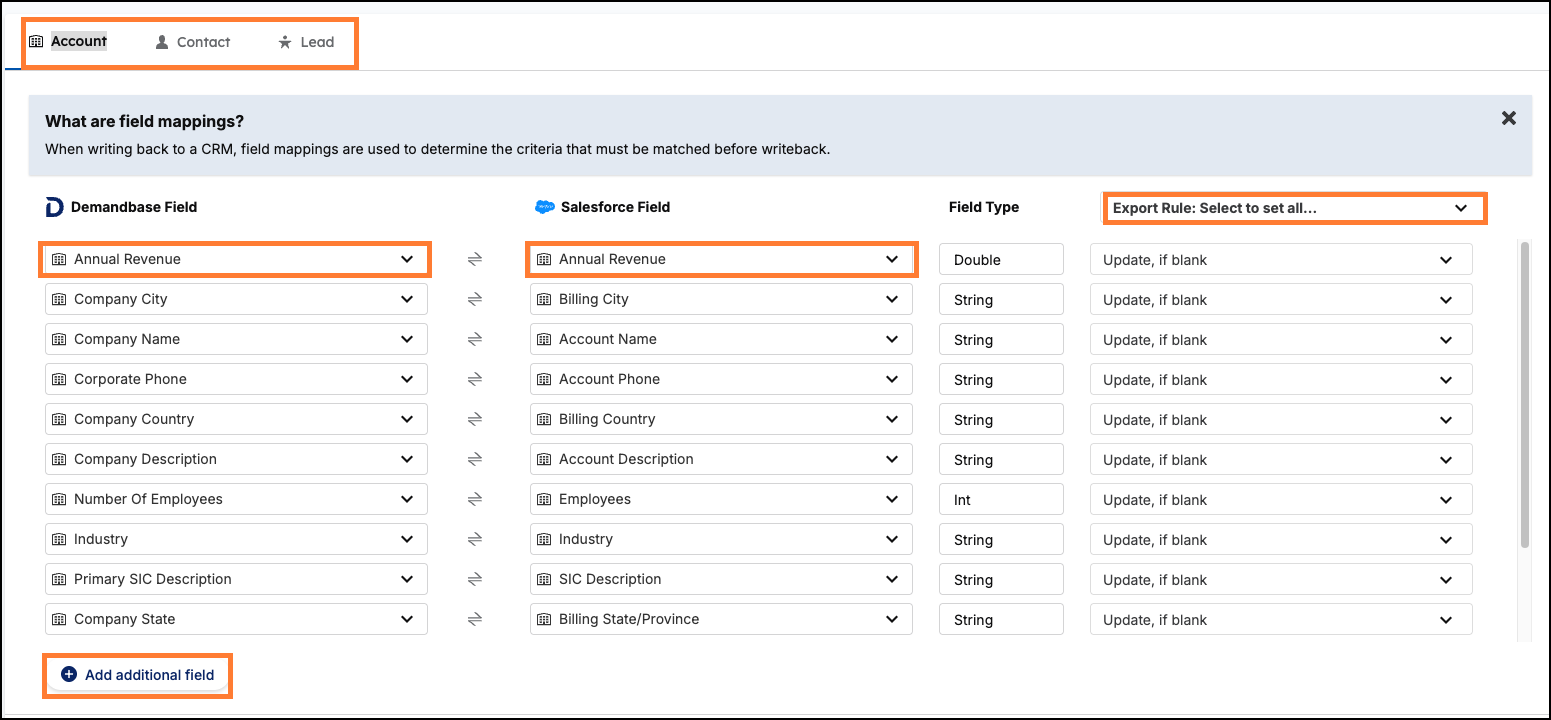Click the building icon beside Billing Country
Image resolution: width=1551 pixels, height=720 pixels.
click(x=544, y=419)
